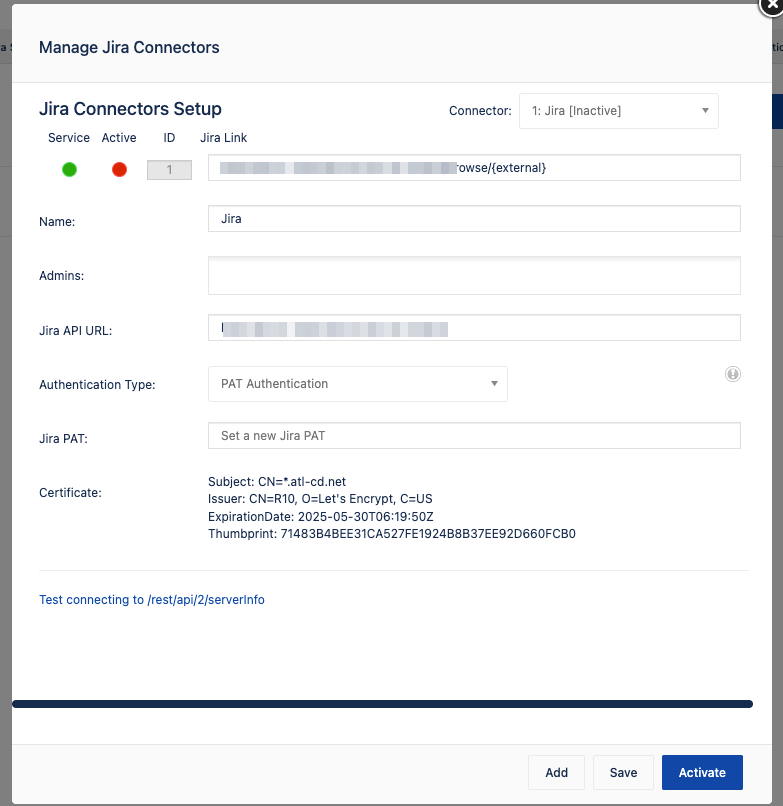
Task: Activate the Jira connector
Action: 702,773
